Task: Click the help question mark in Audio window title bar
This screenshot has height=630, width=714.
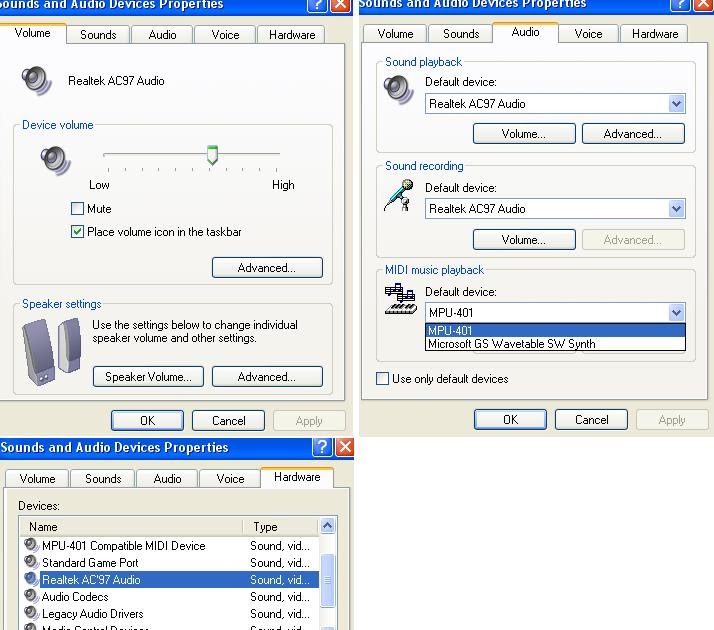Action: click(x=680, y=5)
